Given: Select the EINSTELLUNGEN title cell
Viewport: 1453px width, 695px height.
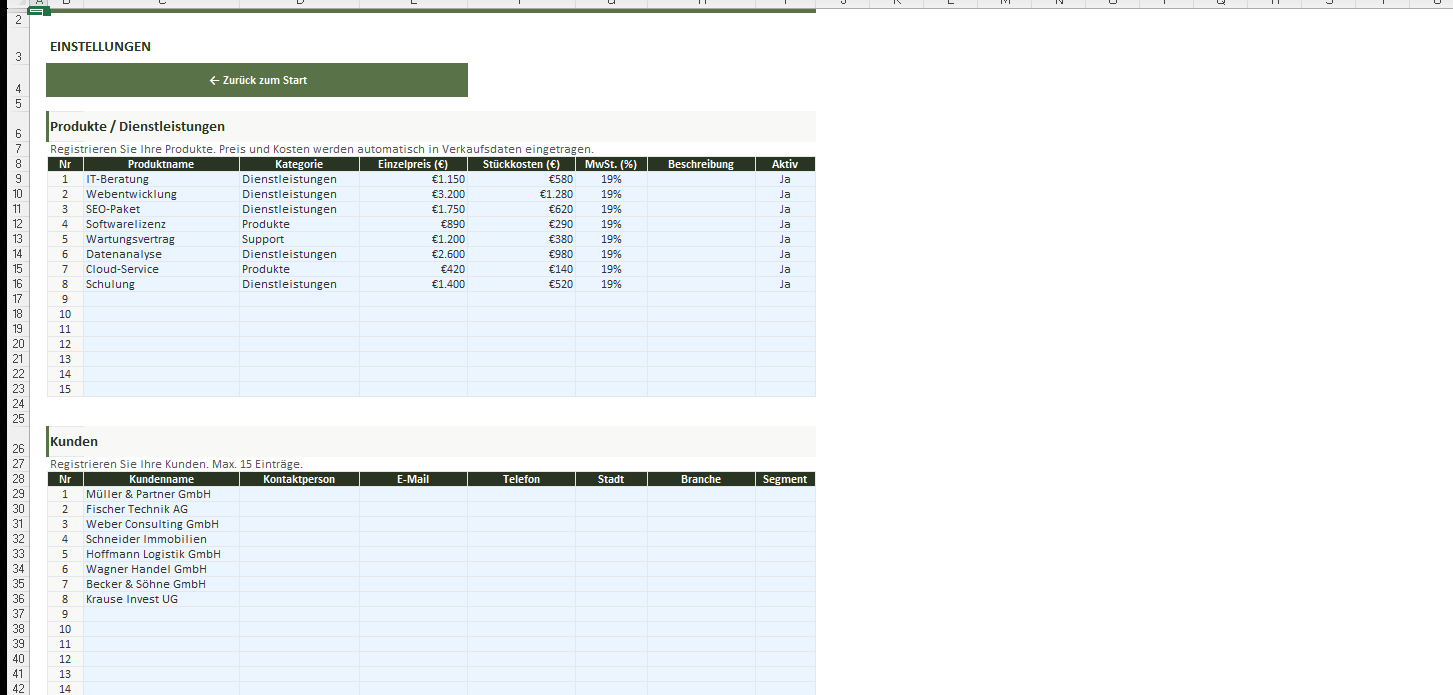Looking at the screenshot, I should tap(100, 47).
